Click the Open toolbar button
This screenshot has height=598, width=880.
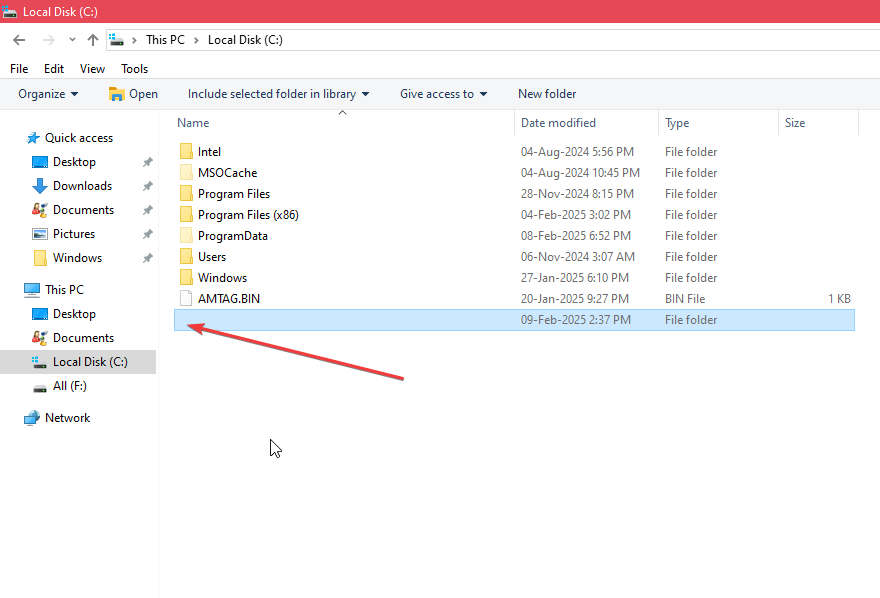pos(133,94)
